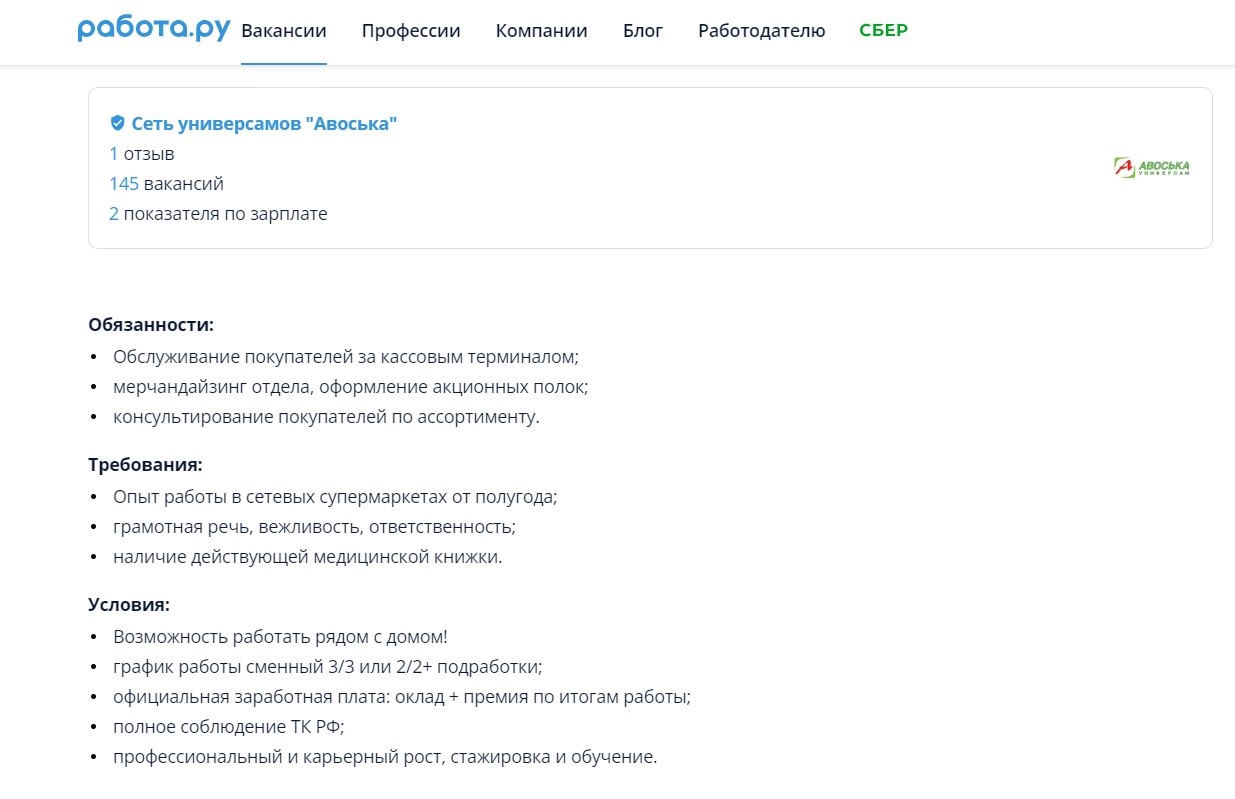Click the verified checkmark badge beside Авоська
The image size is (1235, 799).
click(x=117, y=123)
